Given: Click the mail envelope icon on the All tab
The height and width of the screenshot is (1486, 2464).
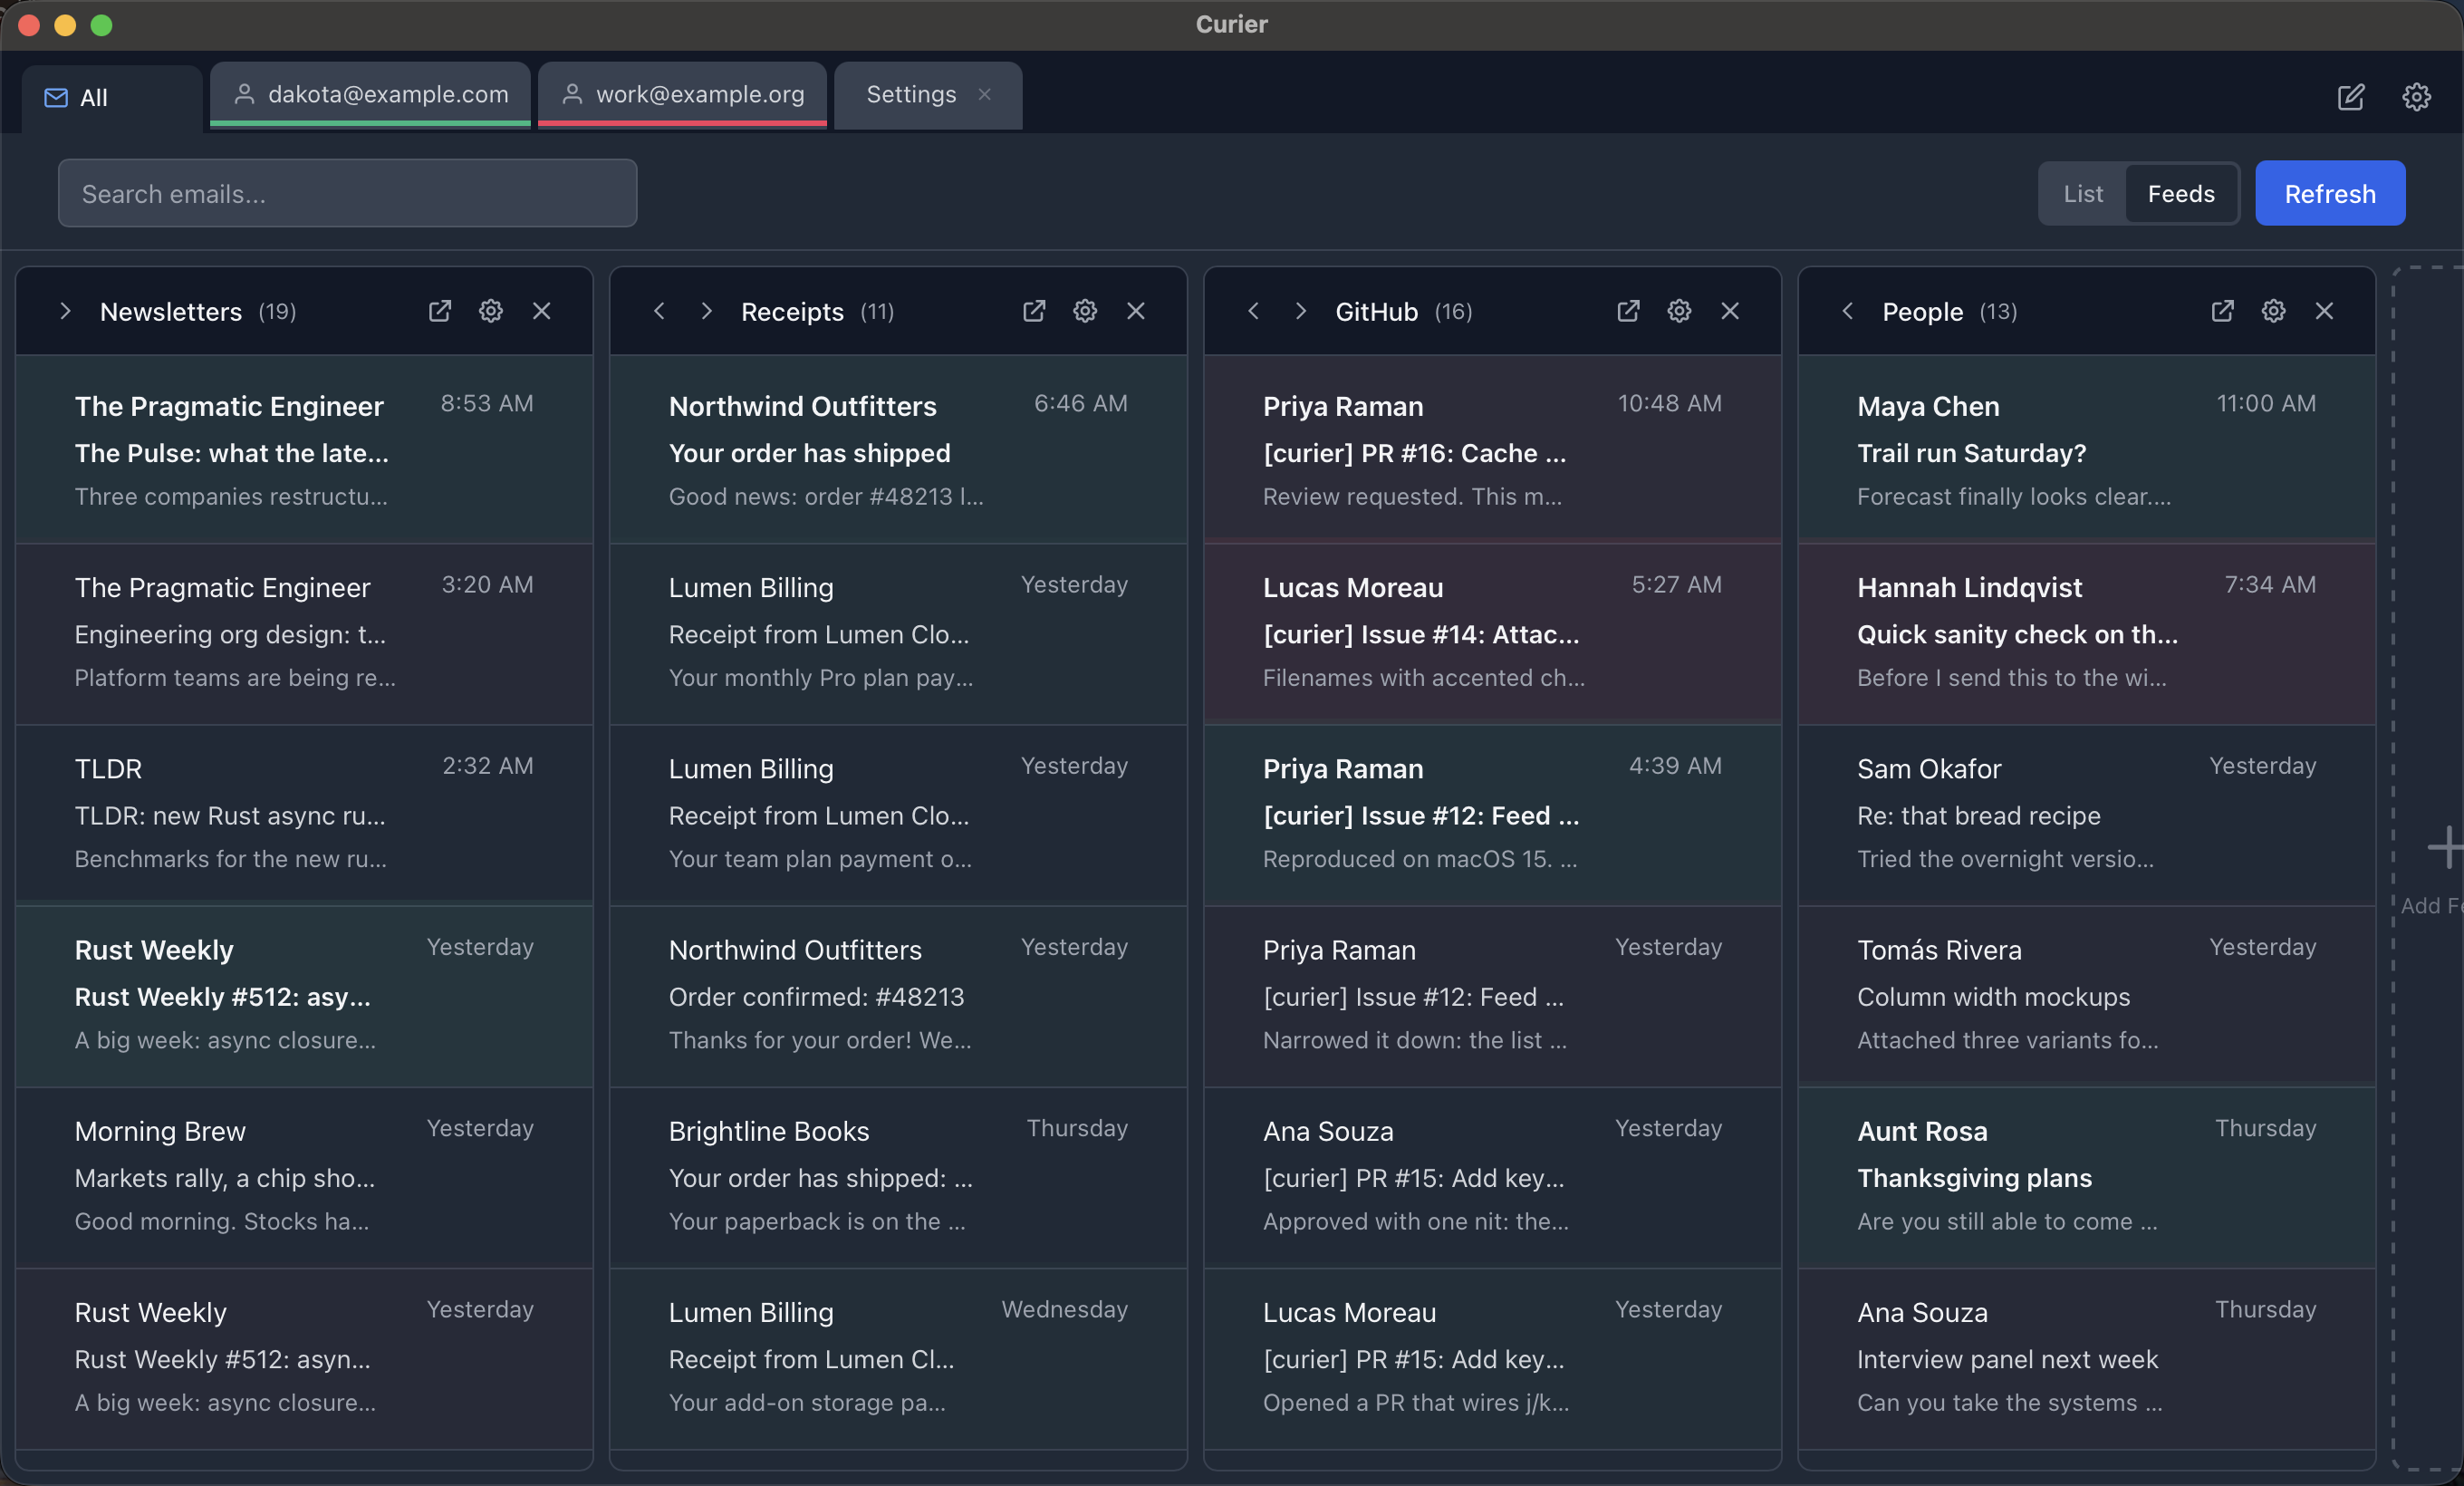Looking at the screenshot, I should pyautogui.click(x=56, y=98).
